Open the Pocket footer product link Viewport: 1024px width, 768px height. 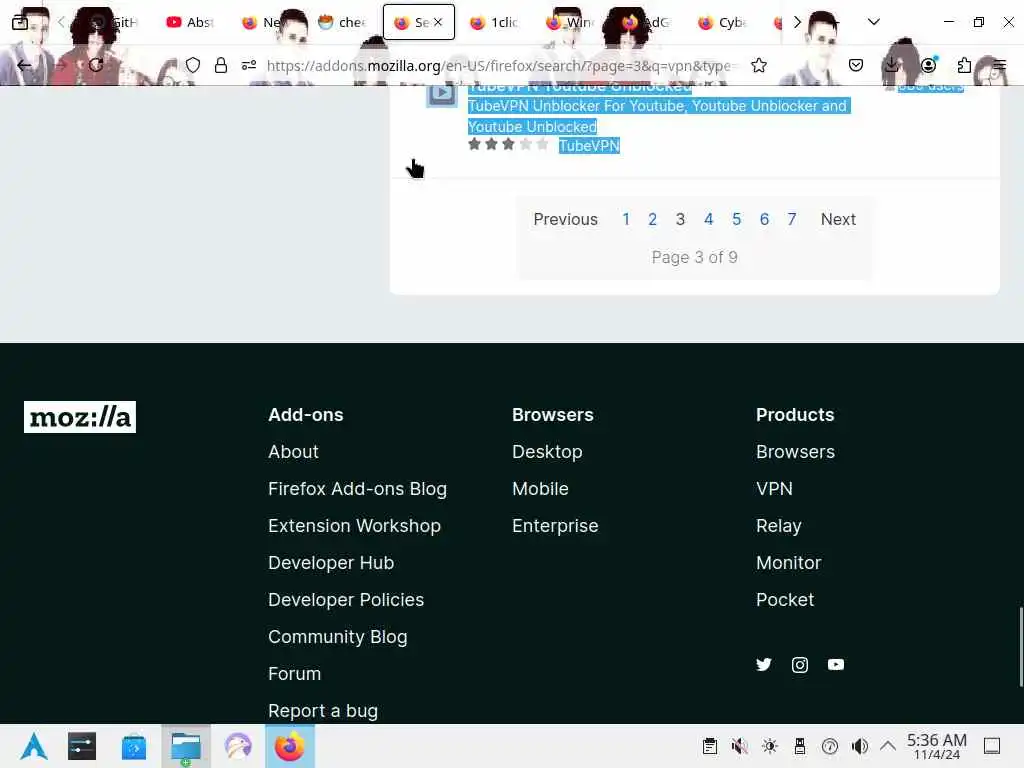tap(784, 600)
